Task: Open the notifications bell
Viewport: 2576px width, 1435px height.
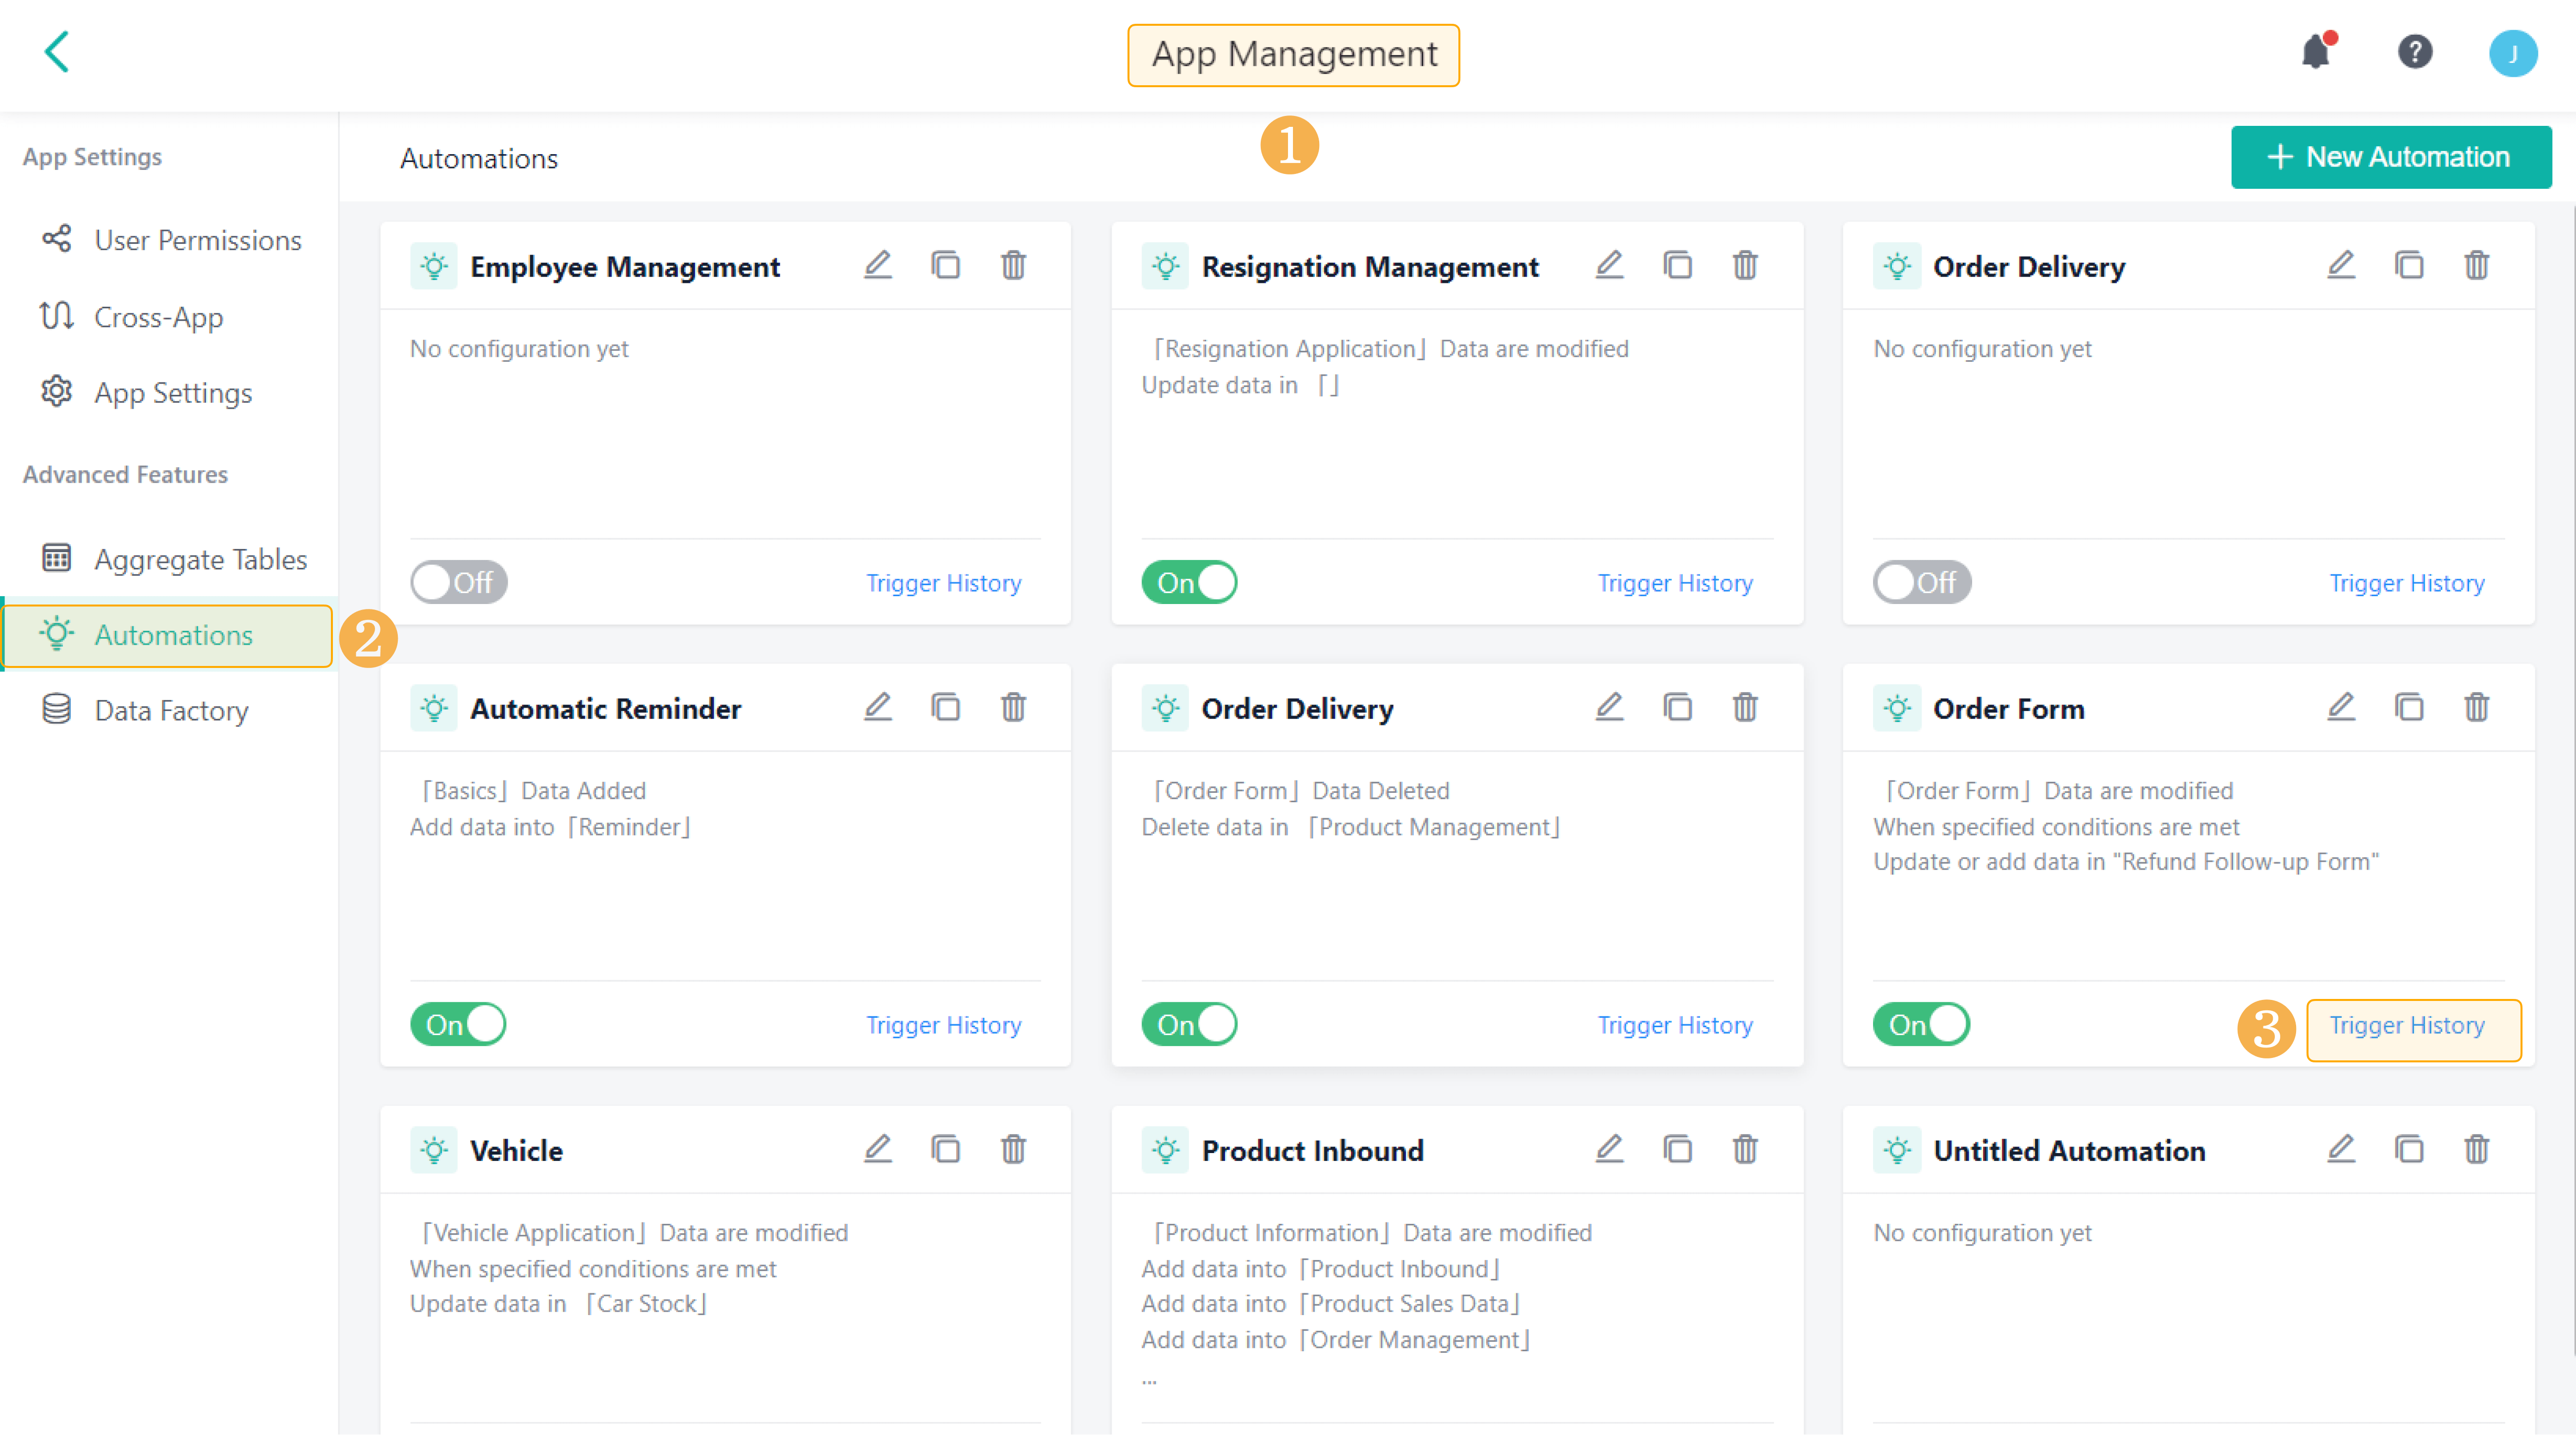Action: click(2316, 51)
